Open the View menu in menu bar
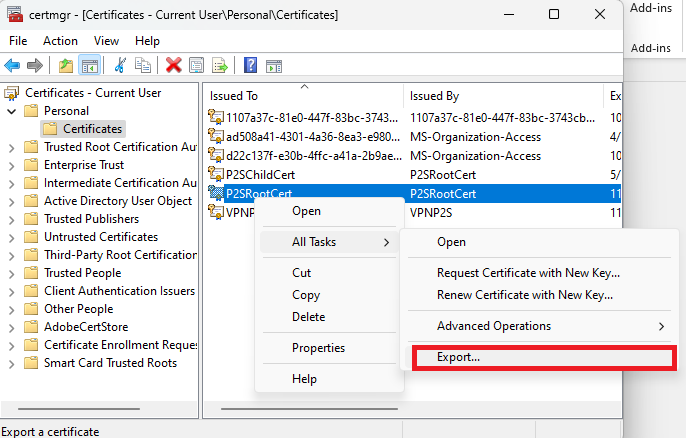 (106, 41)
